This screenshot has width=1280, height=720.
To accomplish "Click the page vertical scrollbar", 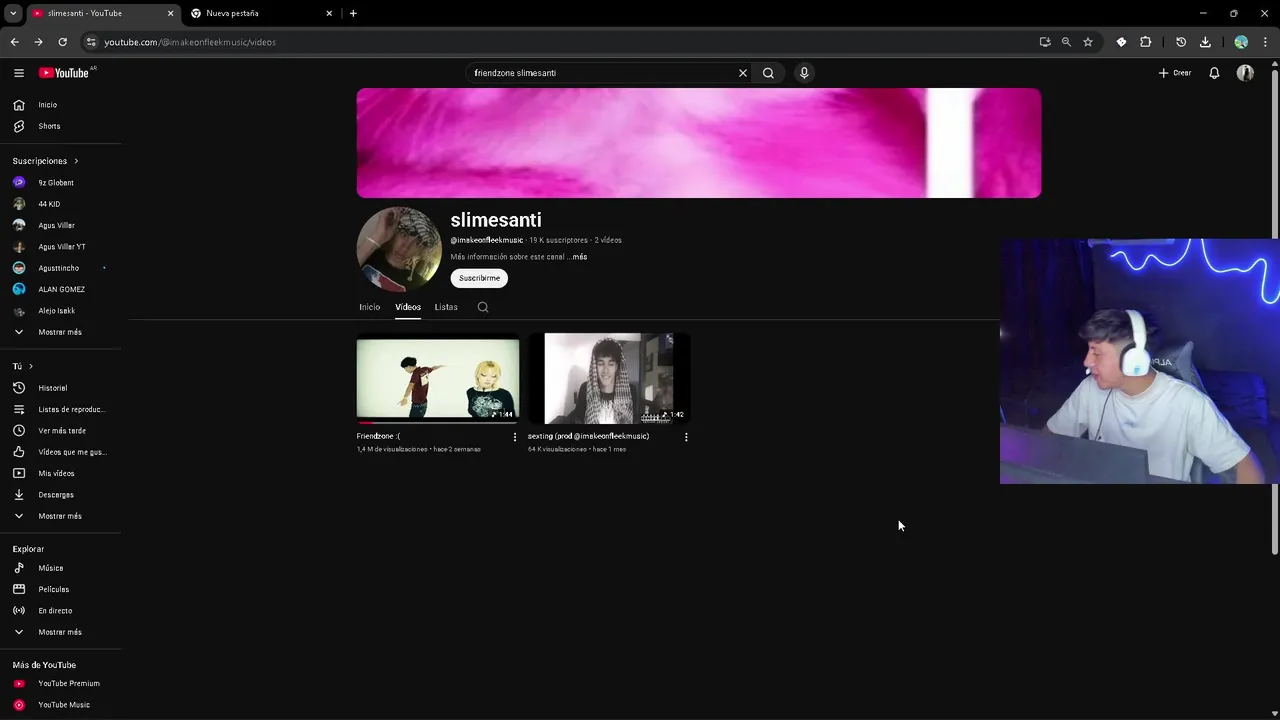I will (x=1274, y=310).
